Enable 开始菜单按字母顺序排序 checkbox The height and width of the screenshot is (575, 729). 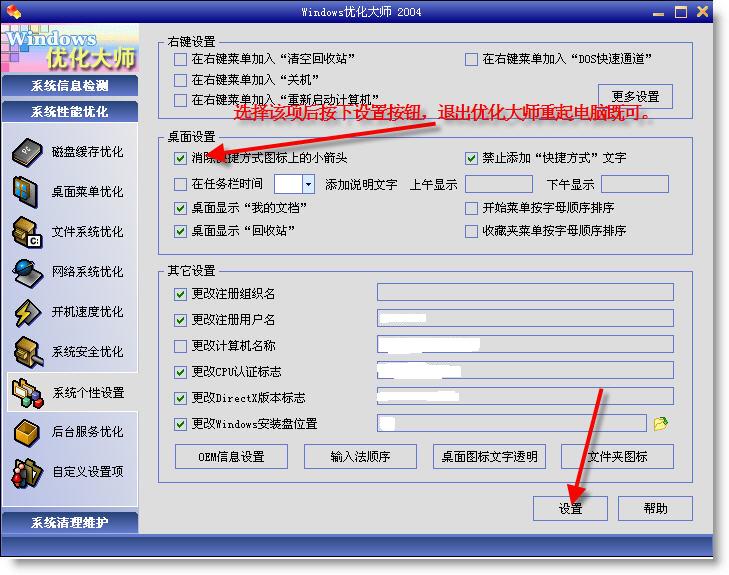pyautogui.click(x=471, y=208)
